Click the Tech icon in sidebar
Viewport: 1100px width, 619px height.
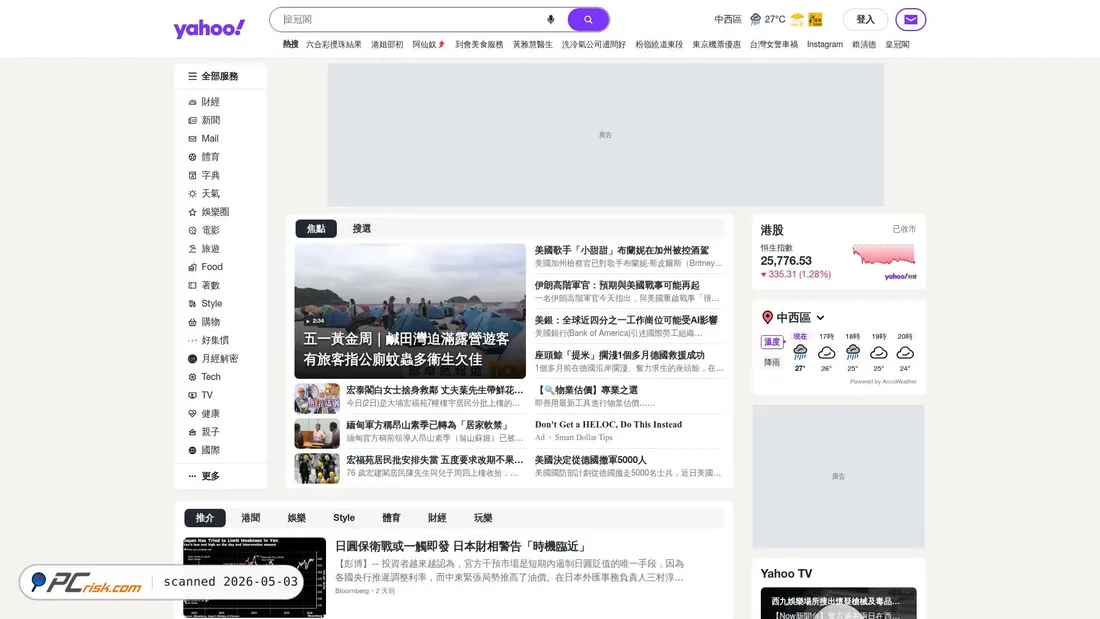(x=192, y=377)
